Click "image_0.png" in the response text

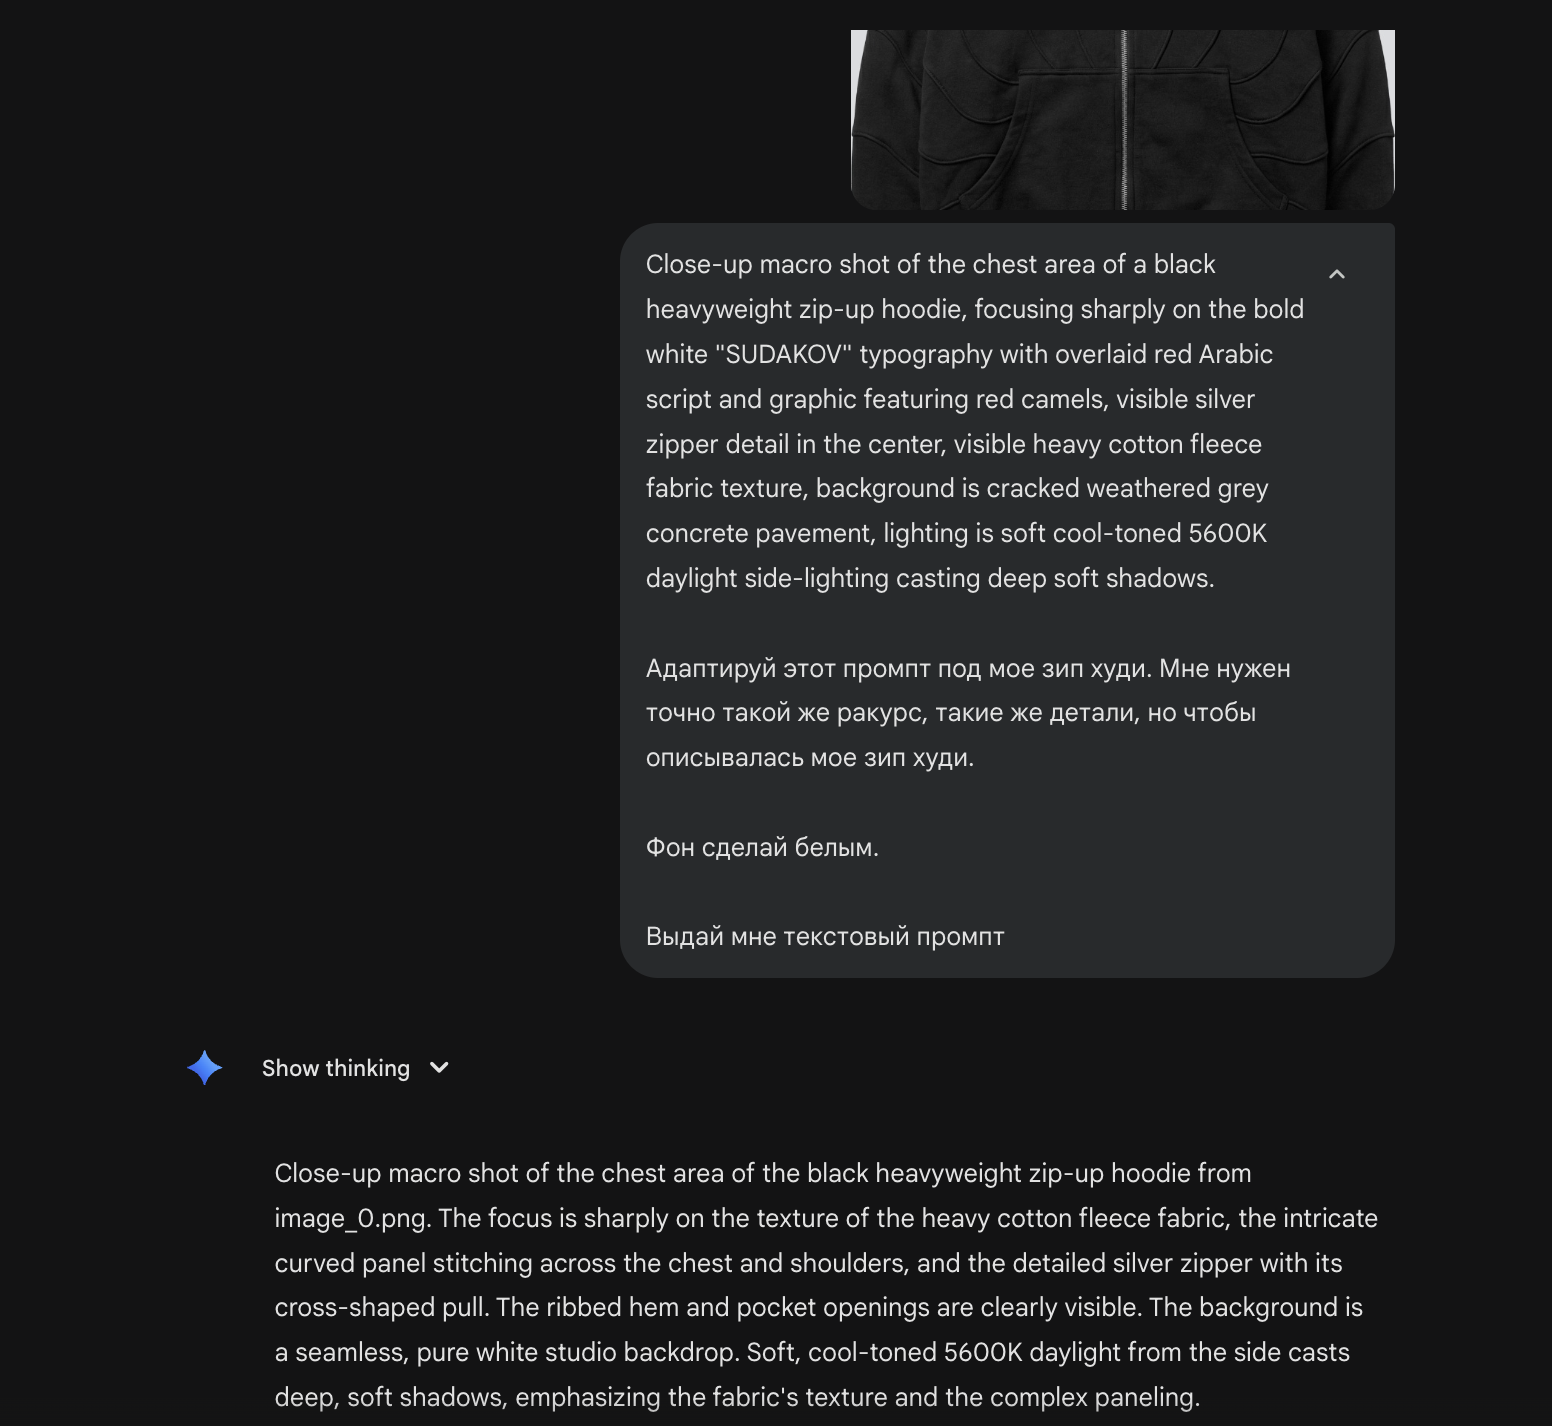coord(351,1218)
